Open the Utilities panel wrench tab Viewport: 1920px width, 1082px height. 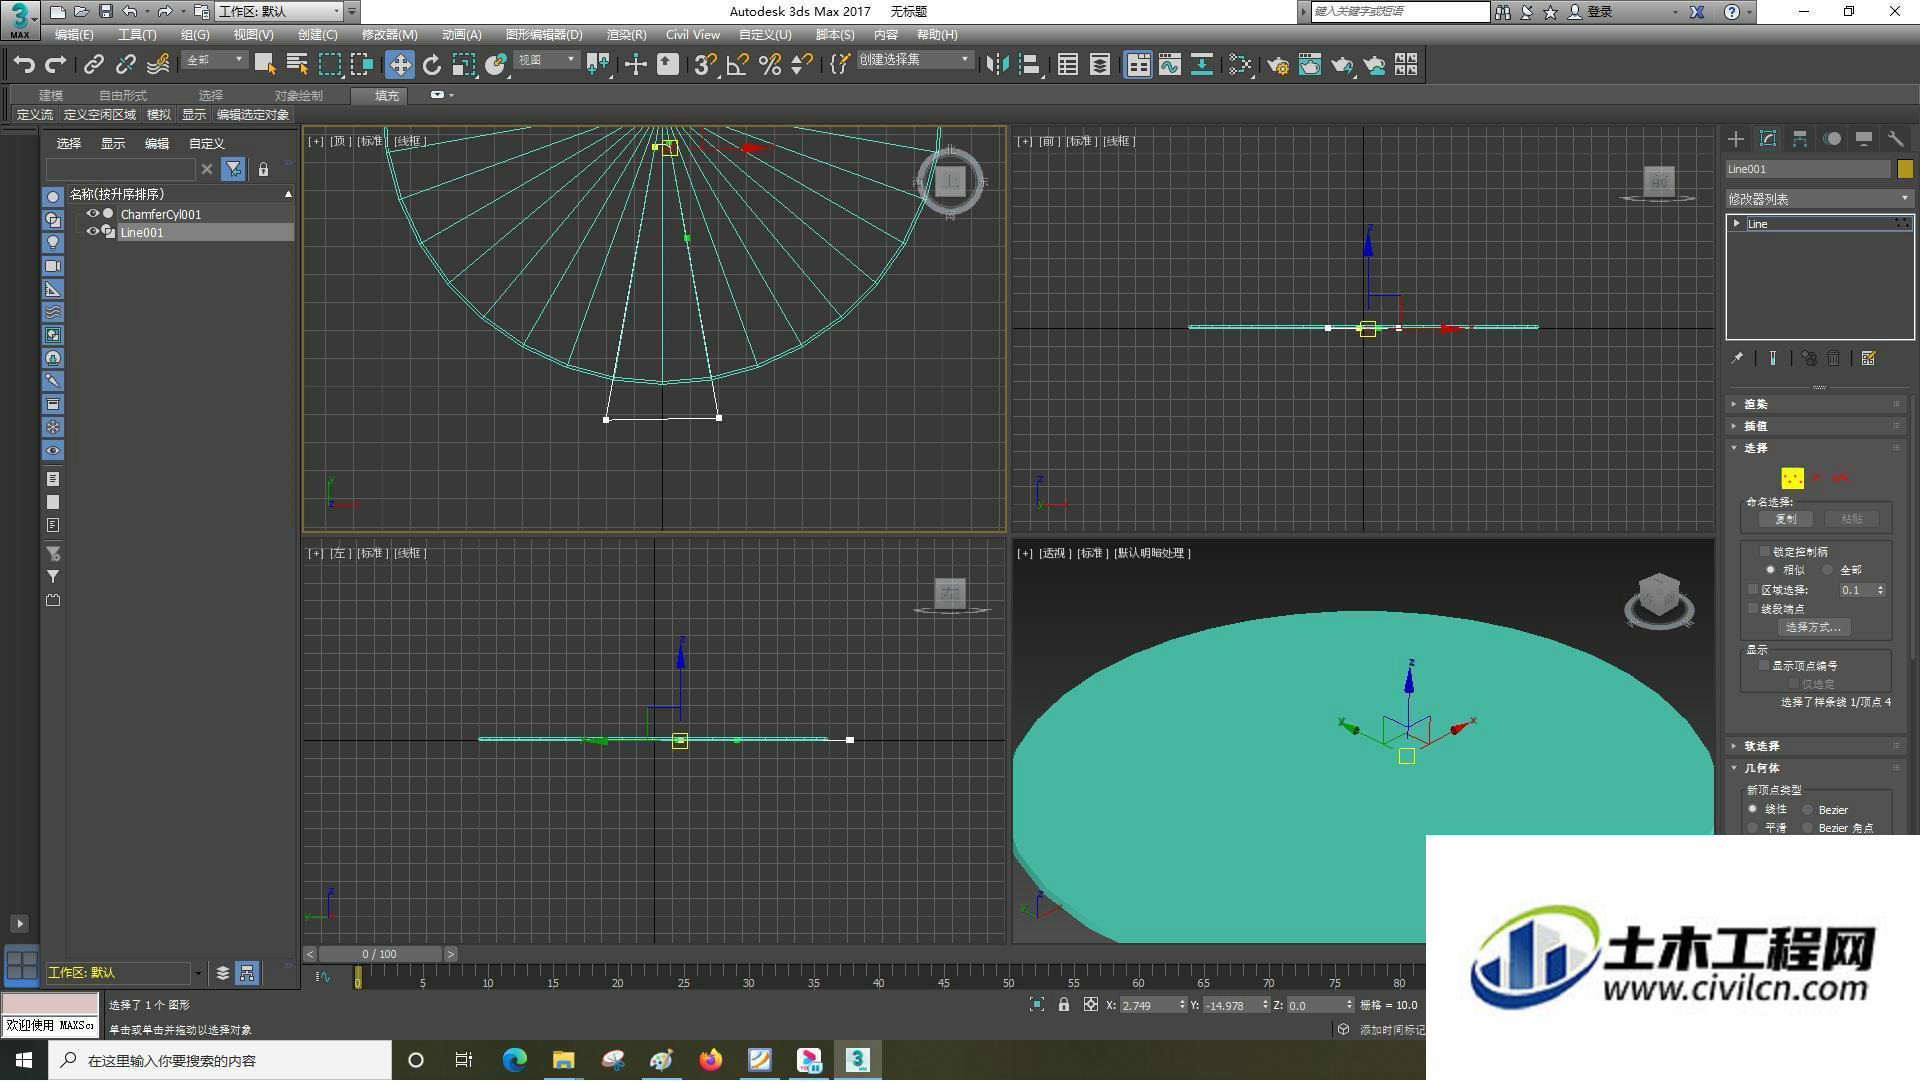click(1896, 139)
